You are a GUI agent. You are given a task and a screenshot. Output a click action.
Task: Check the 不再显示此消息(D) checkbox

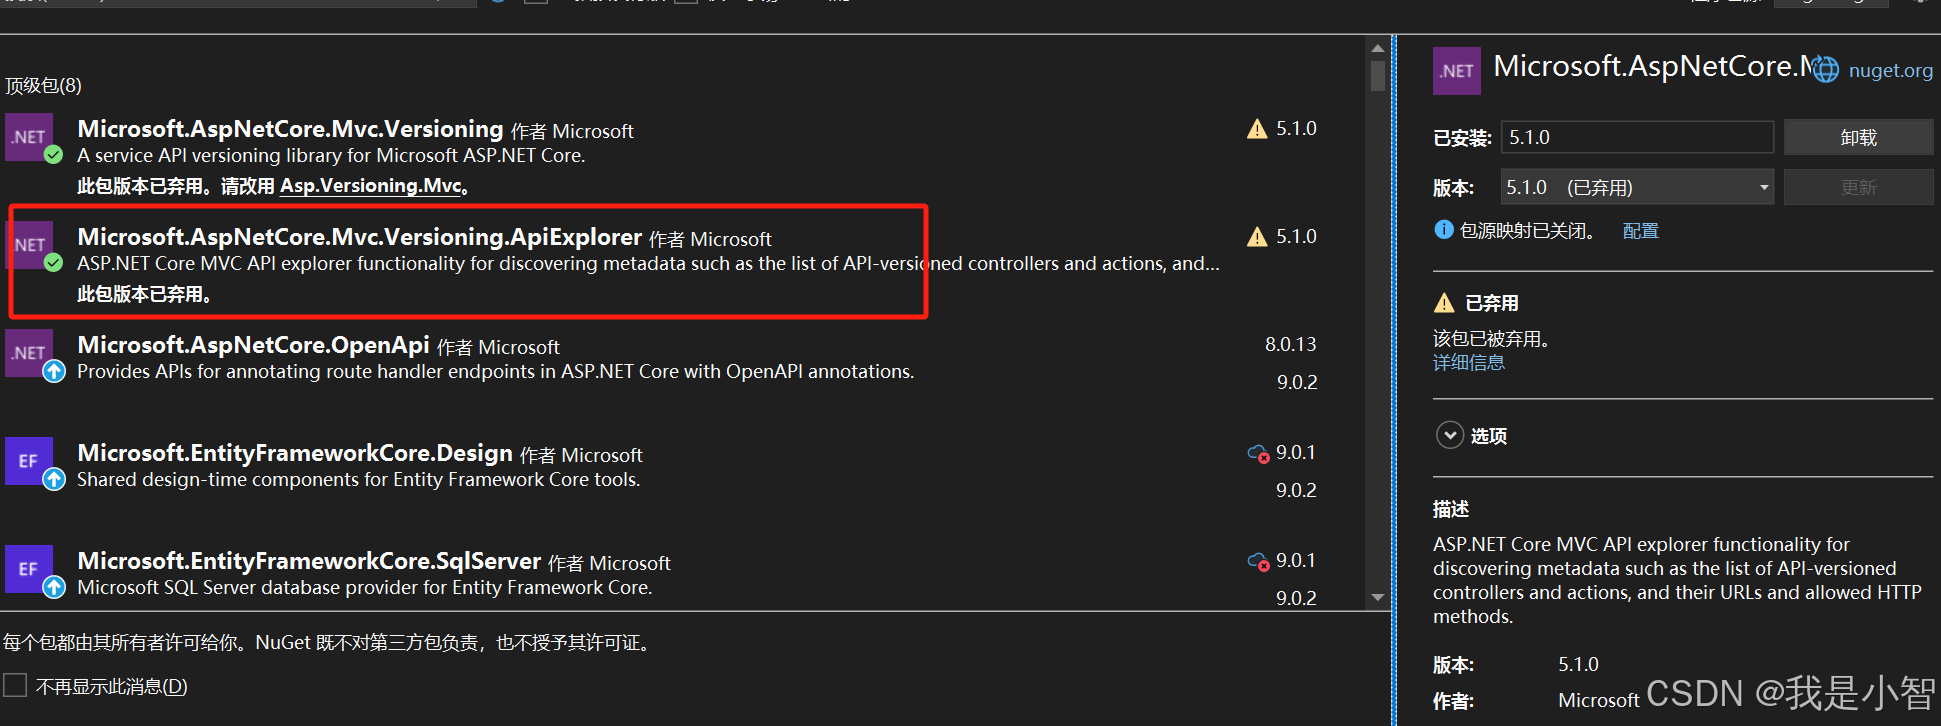15,685
